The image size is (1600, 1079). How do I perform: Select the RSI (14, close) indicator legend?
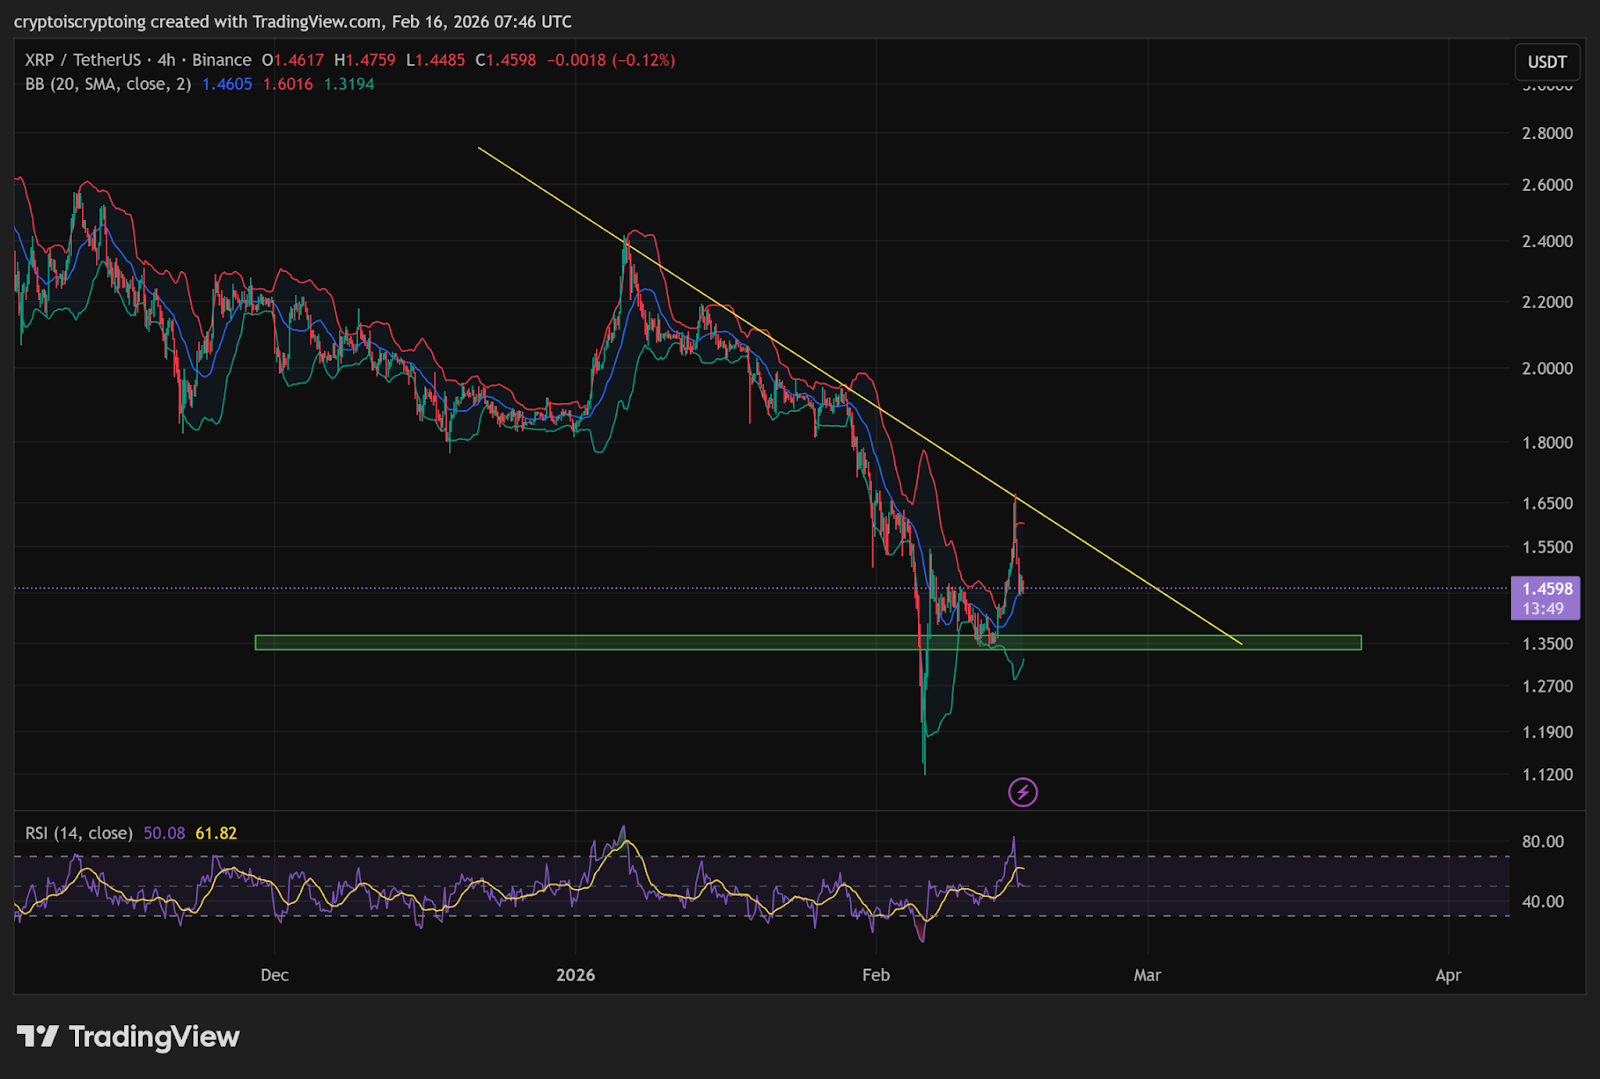[79, 833]
